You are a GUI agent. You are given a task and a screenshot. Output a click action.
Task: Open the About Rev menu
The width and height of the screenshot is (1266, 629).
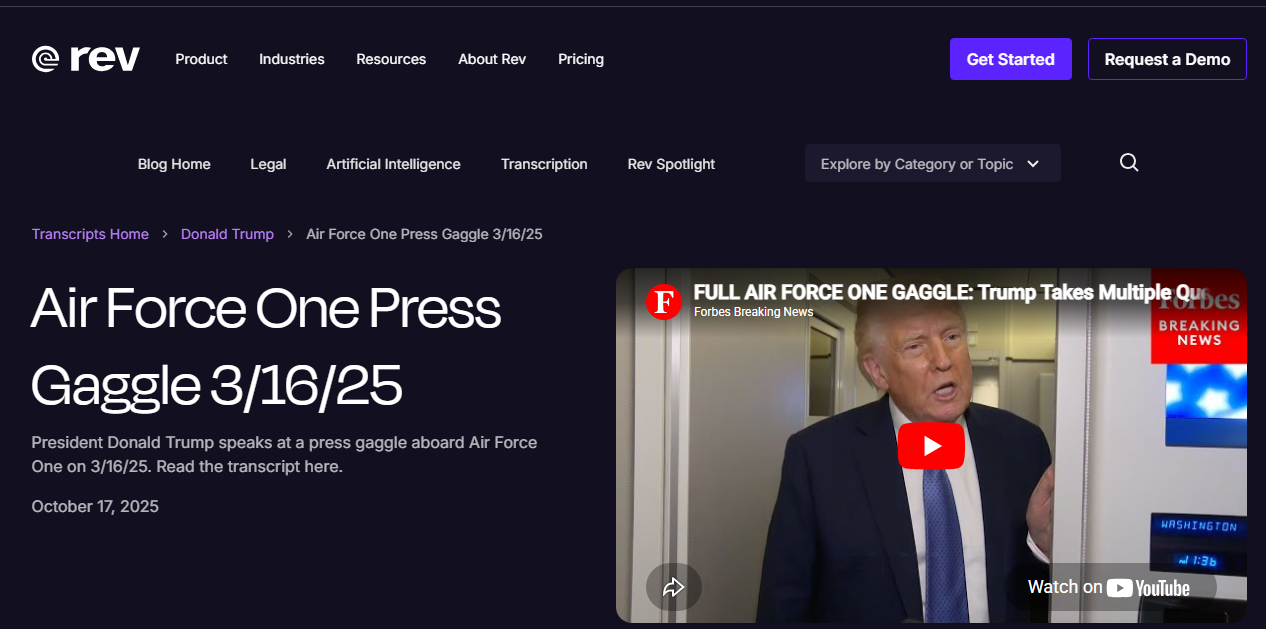point(492,59)
